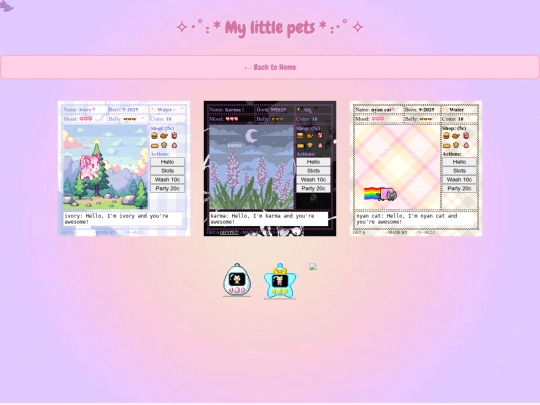The width and height of the screenshot is (540, 405).
Task: Buy the pink pudding in ivory's shop
Action: 174,145
